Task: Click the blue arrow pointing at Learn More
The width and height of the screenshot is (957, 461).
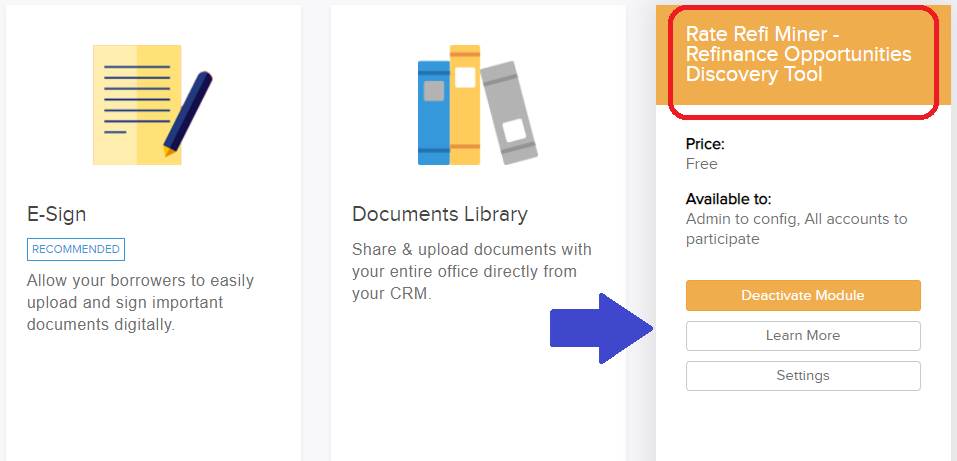Action: (602, 329)
